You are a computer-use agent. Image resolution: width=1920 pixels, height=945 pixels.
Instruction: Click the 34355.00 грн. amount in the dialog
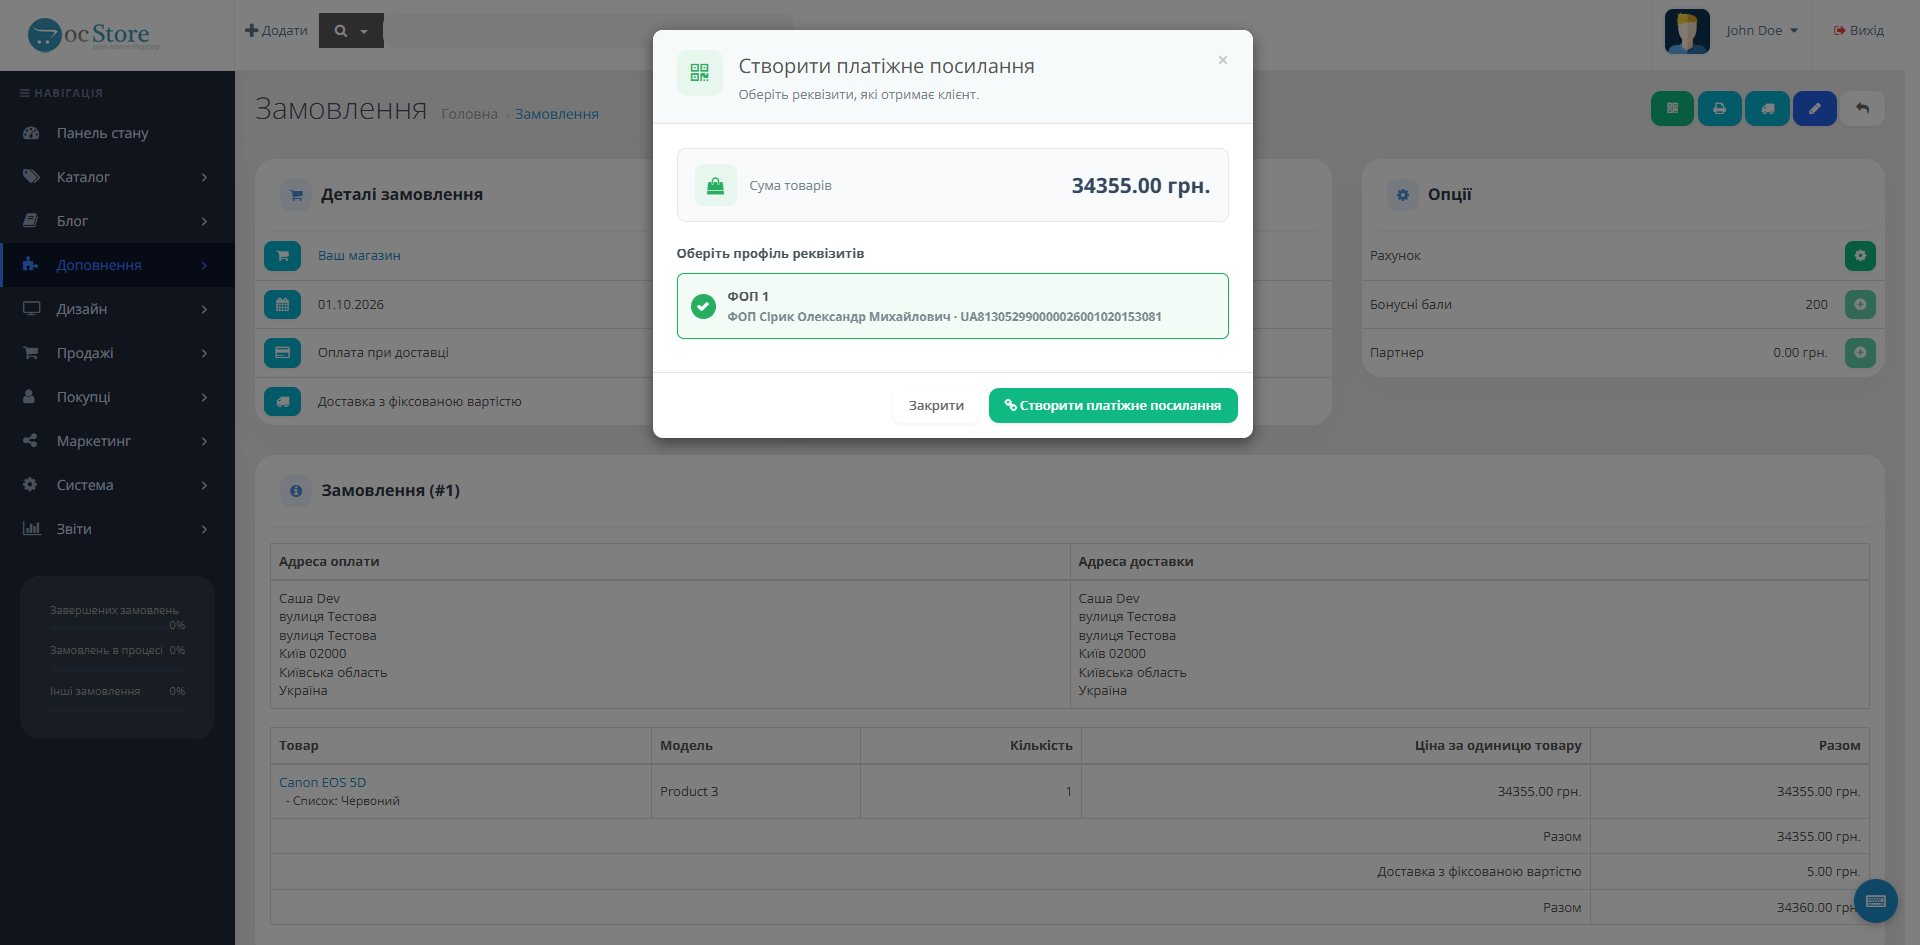tap(1141, 186)
